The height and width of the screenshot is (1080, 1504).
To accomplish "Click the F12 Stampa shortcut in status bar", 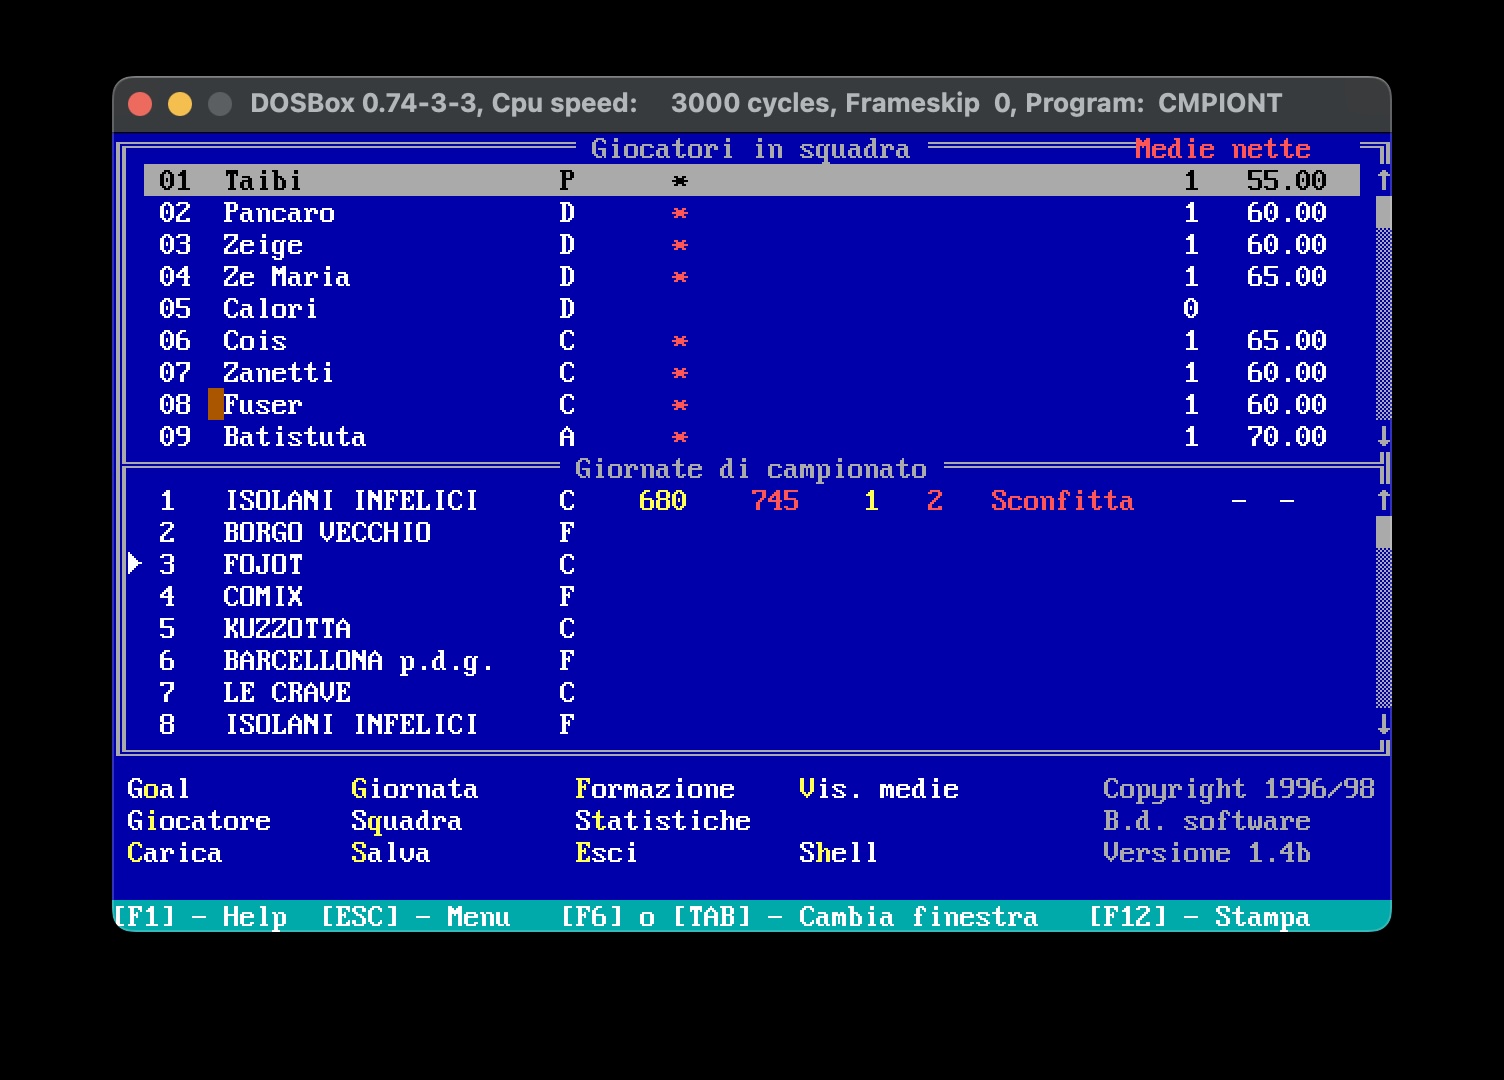I will coord(1199,917).
